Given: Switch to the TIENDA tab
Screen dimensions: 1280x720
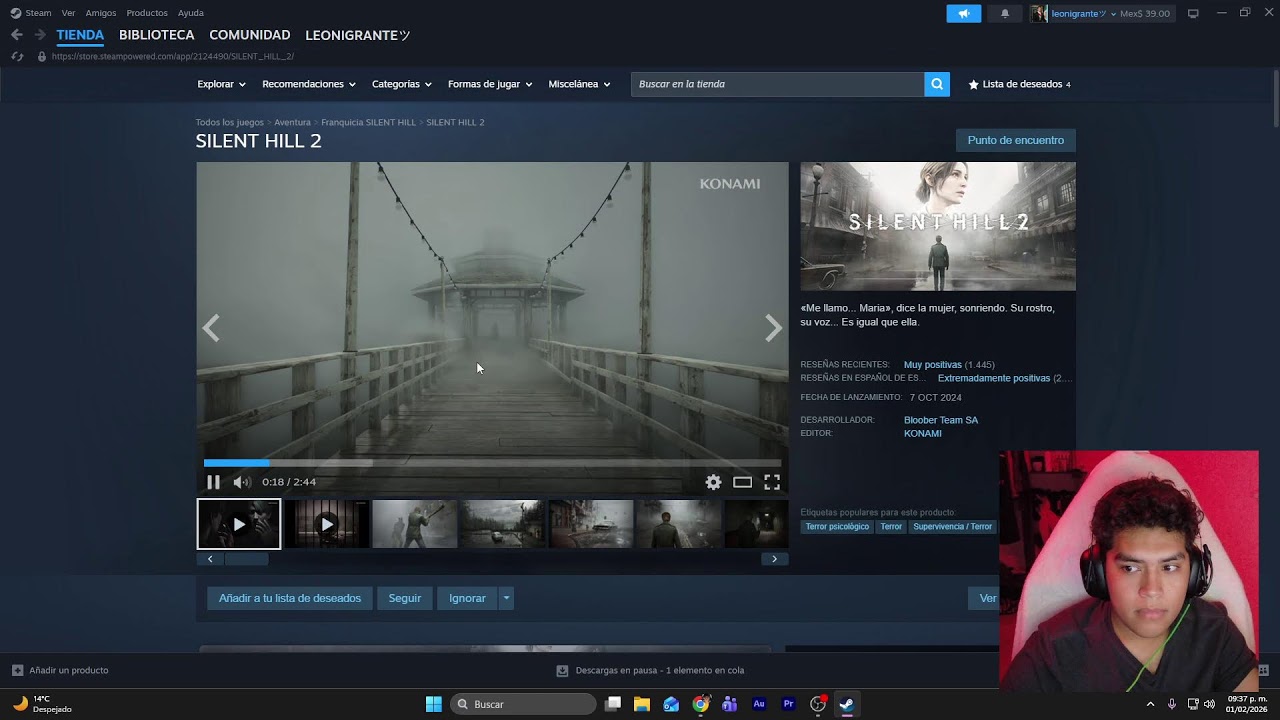Looking at the screenshot, I should click(80, 35).
